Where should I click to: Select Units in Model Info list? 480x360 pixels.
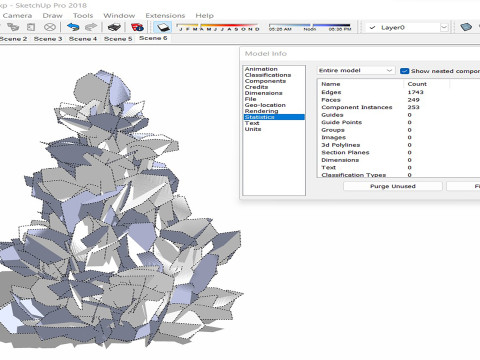tap(253, 129)
